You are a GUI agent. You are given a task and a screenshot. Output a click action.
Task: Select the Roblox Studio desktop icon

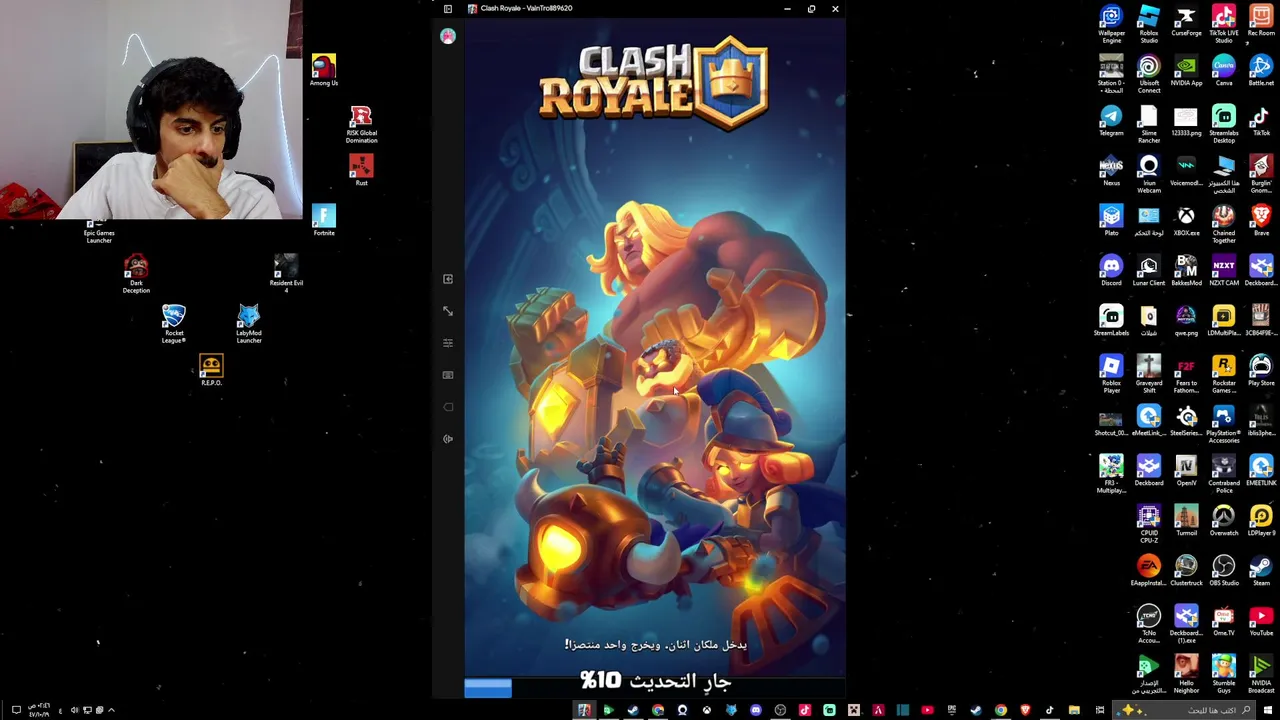point(1149,24)
